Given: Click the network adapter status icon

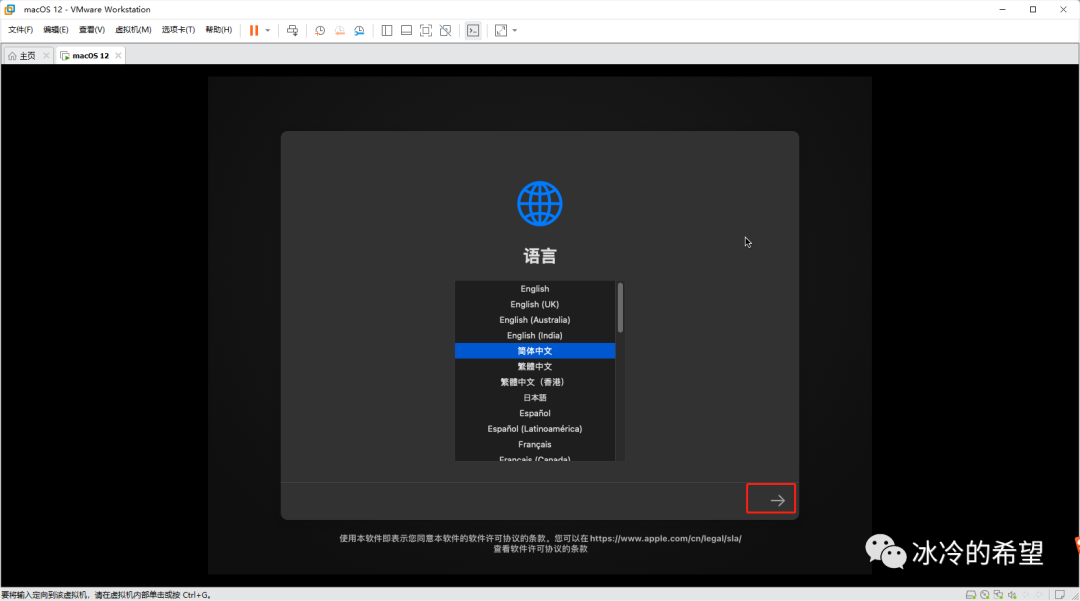Looking at the screenshot, I should point(998,595).
